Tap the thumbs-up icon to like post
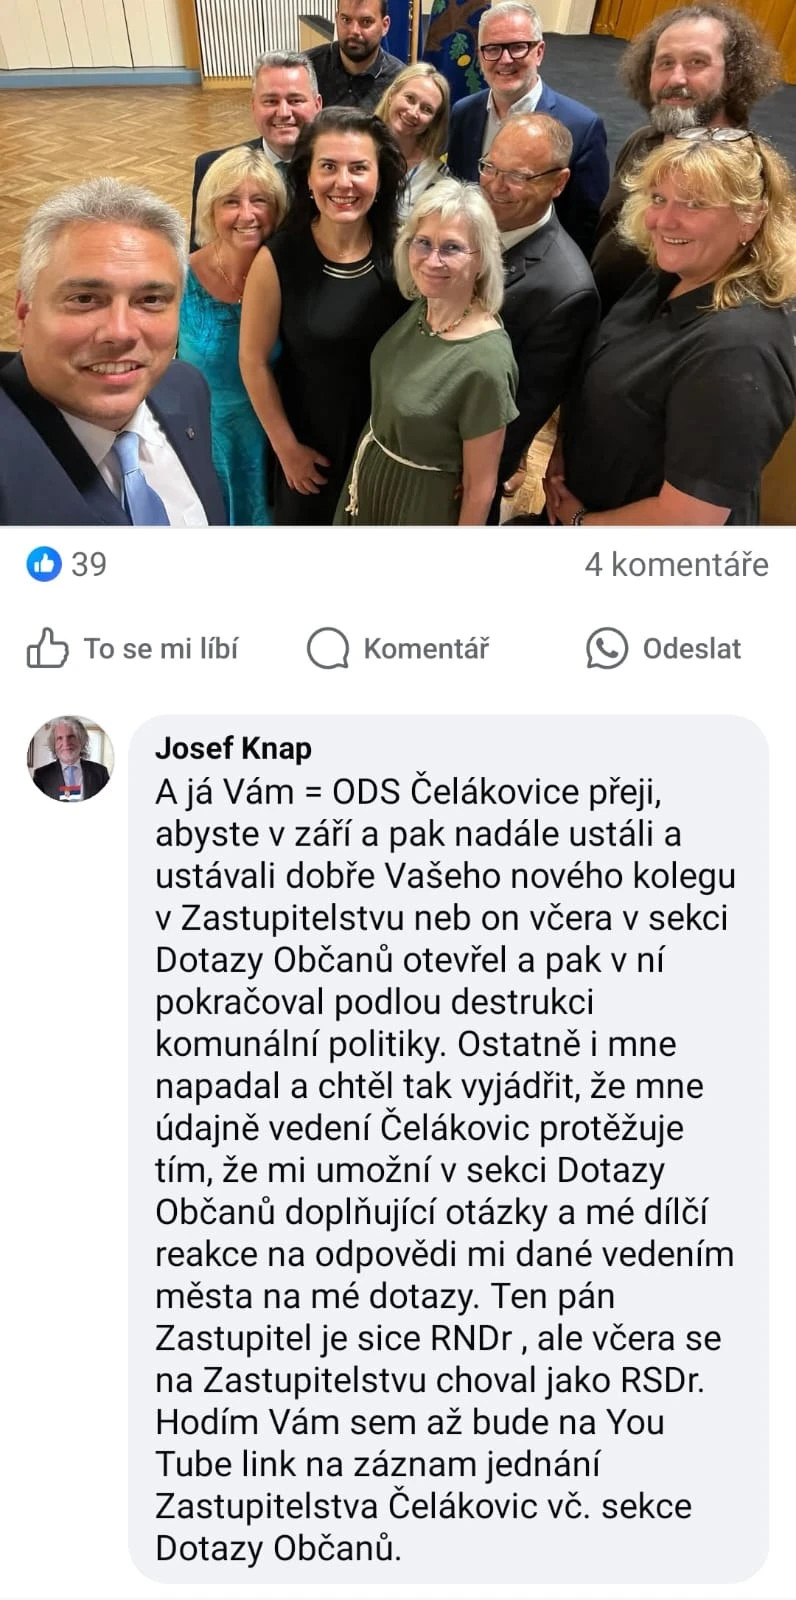796x1600 pixels. tap(47, 648)
